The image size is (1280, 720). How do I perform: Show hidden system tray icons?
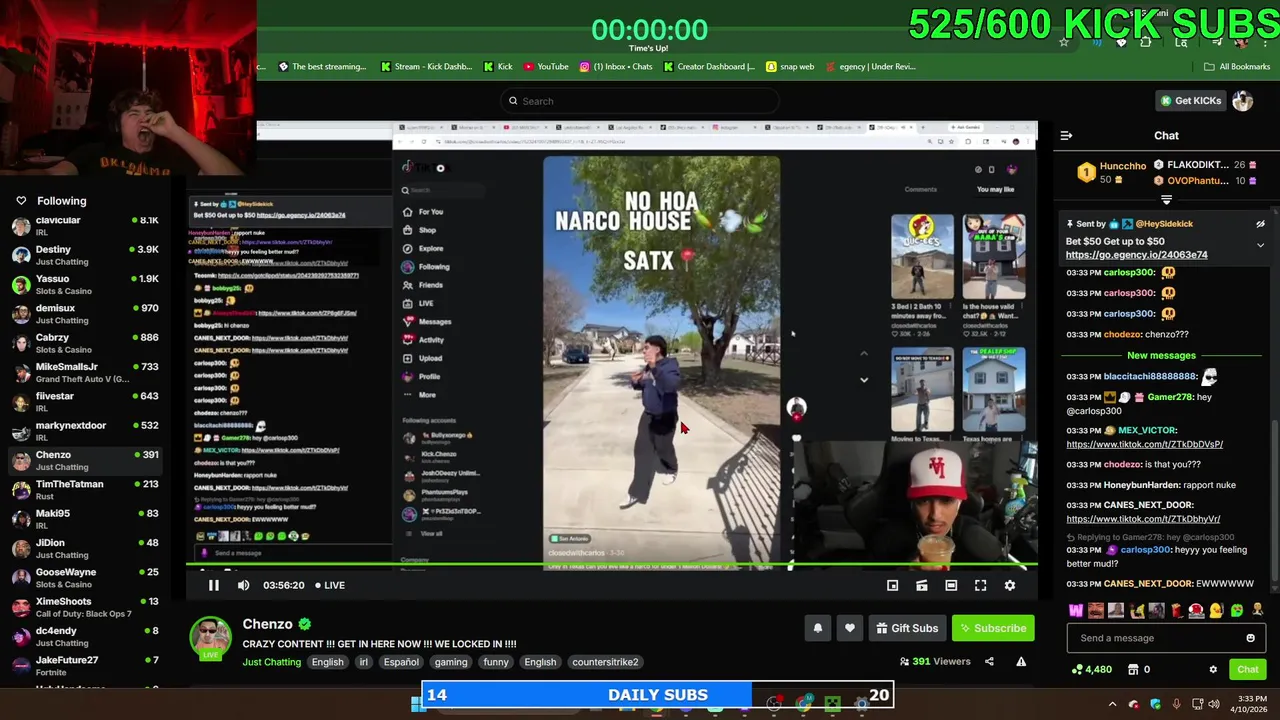point(1112,704)
